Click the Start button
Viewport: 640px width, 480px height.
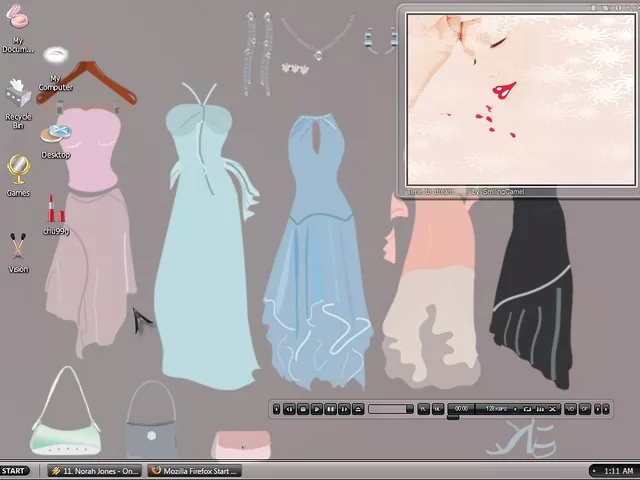pos(15,471)
